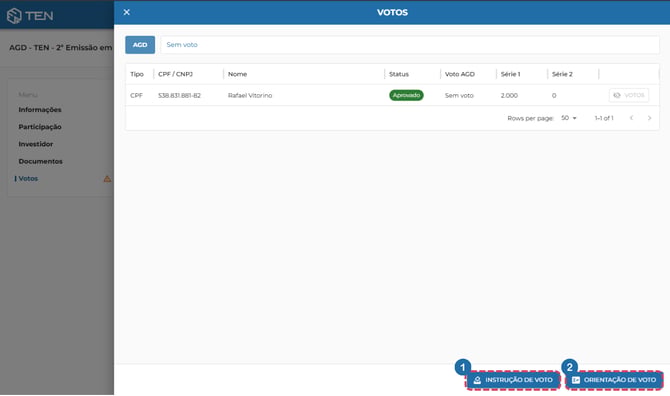Click the 'Sem voto' cell in Voto AGD column
Image resolution: width=670 pixels, height=396 pixels.
pos(459,96)
